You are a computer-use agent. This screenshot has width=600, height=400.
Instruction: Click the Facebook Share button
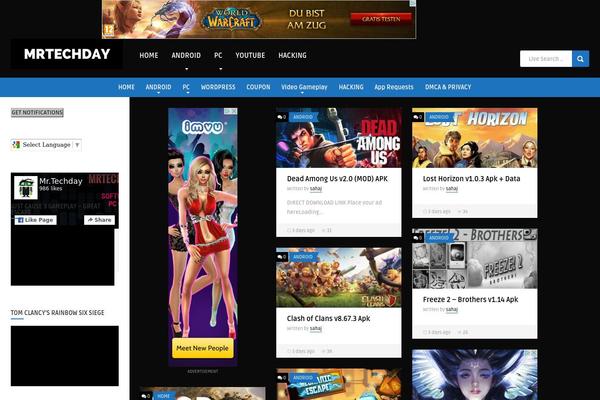pyautogui.click(x=99, y=220)
